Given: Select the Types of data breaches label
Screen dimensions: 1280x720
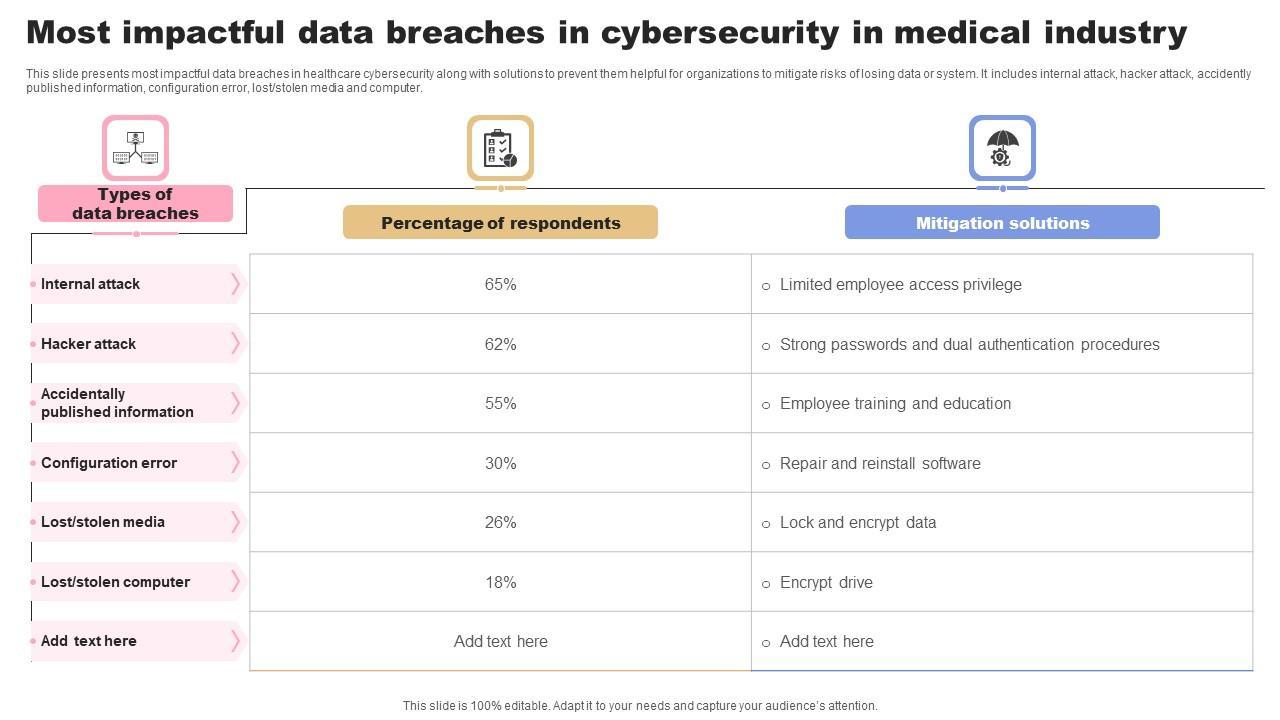Looking at the screenshot, I should click(x=135, y=204).
